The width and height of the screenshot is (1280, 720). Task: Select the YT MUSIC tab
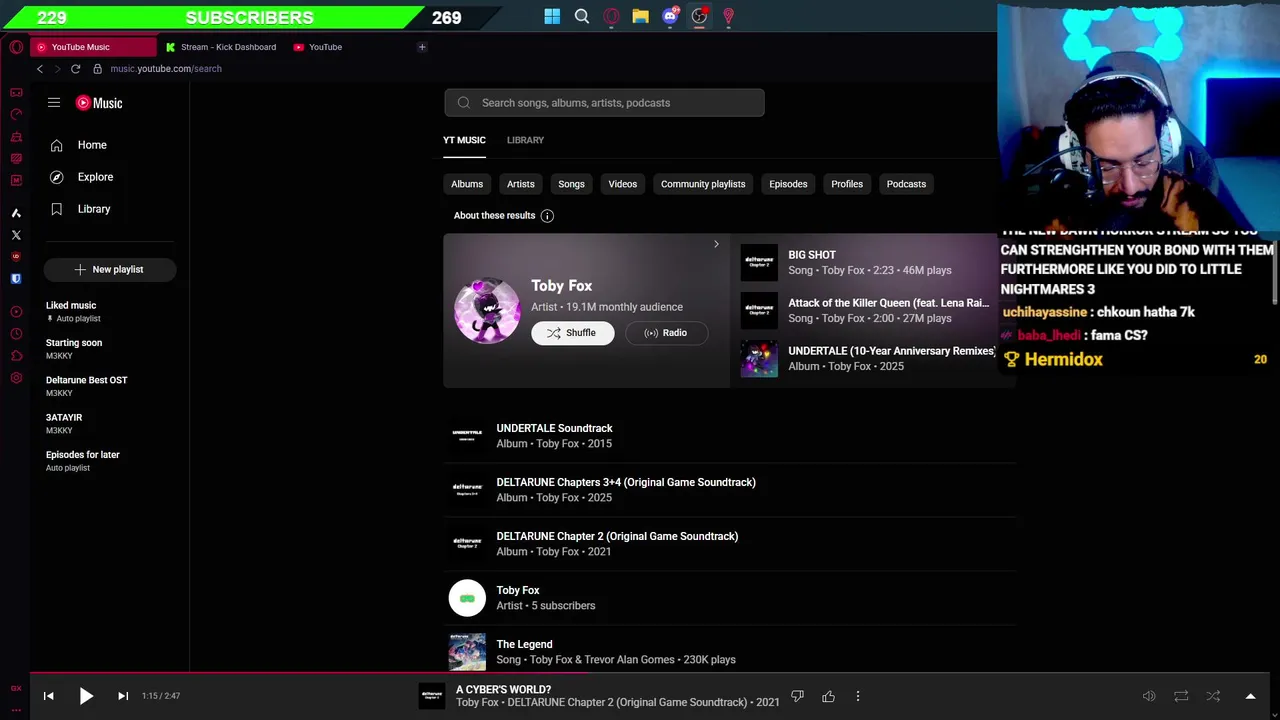point(464,140)
